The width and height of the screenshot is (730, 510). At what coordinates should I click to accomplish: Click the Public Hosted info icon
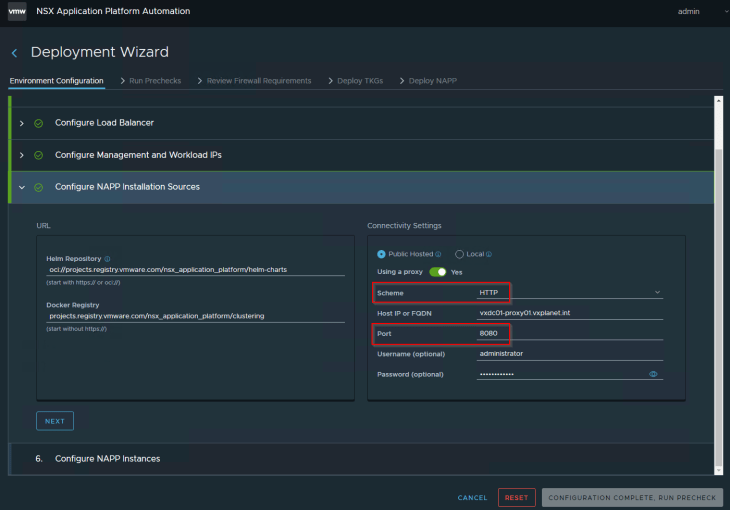coord(438,254)
